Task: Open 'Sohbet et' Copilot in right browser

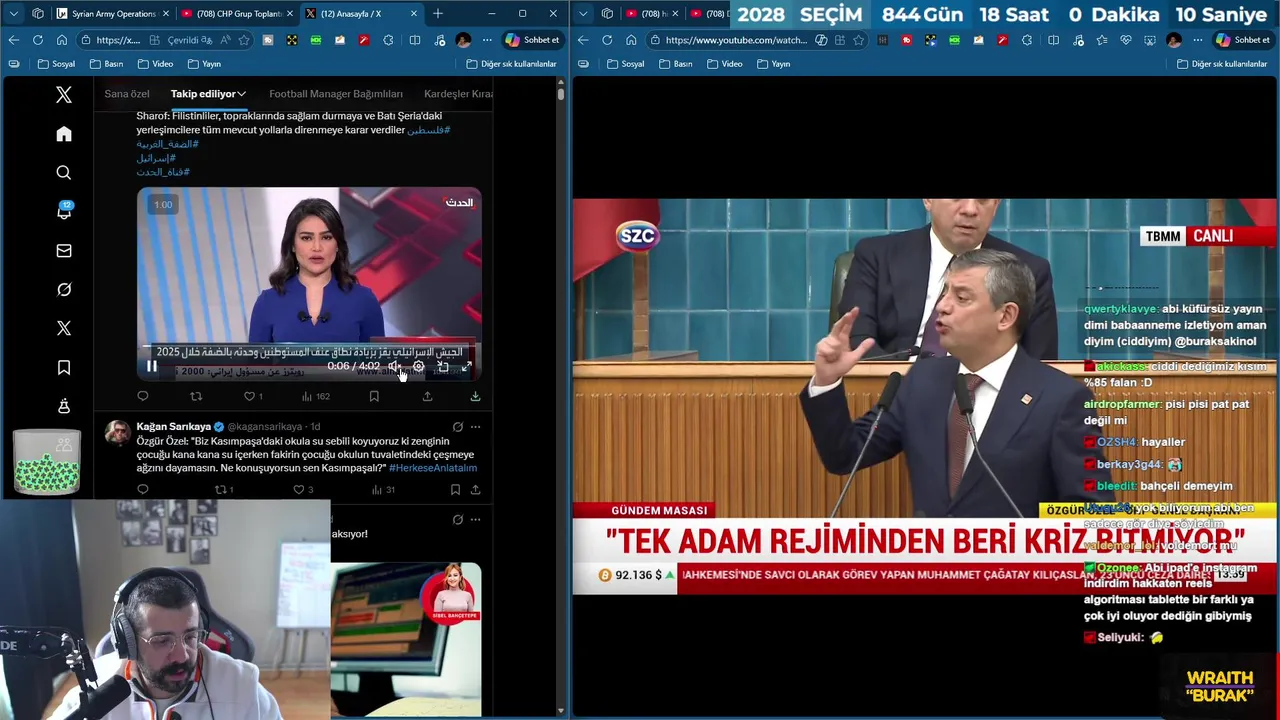Action: pyautogui.click(x=1243, y=40)
